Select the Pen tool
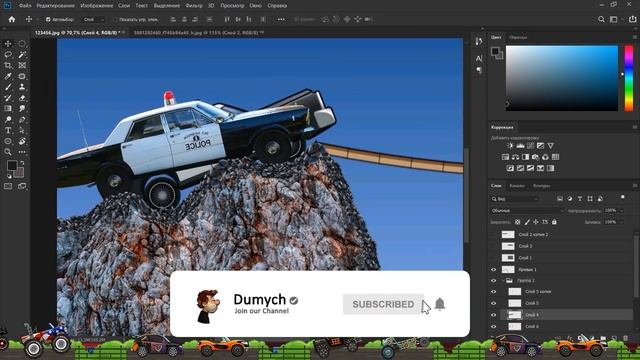The width and height of the screenshot is (640, 360). click(x=22, y=120)
